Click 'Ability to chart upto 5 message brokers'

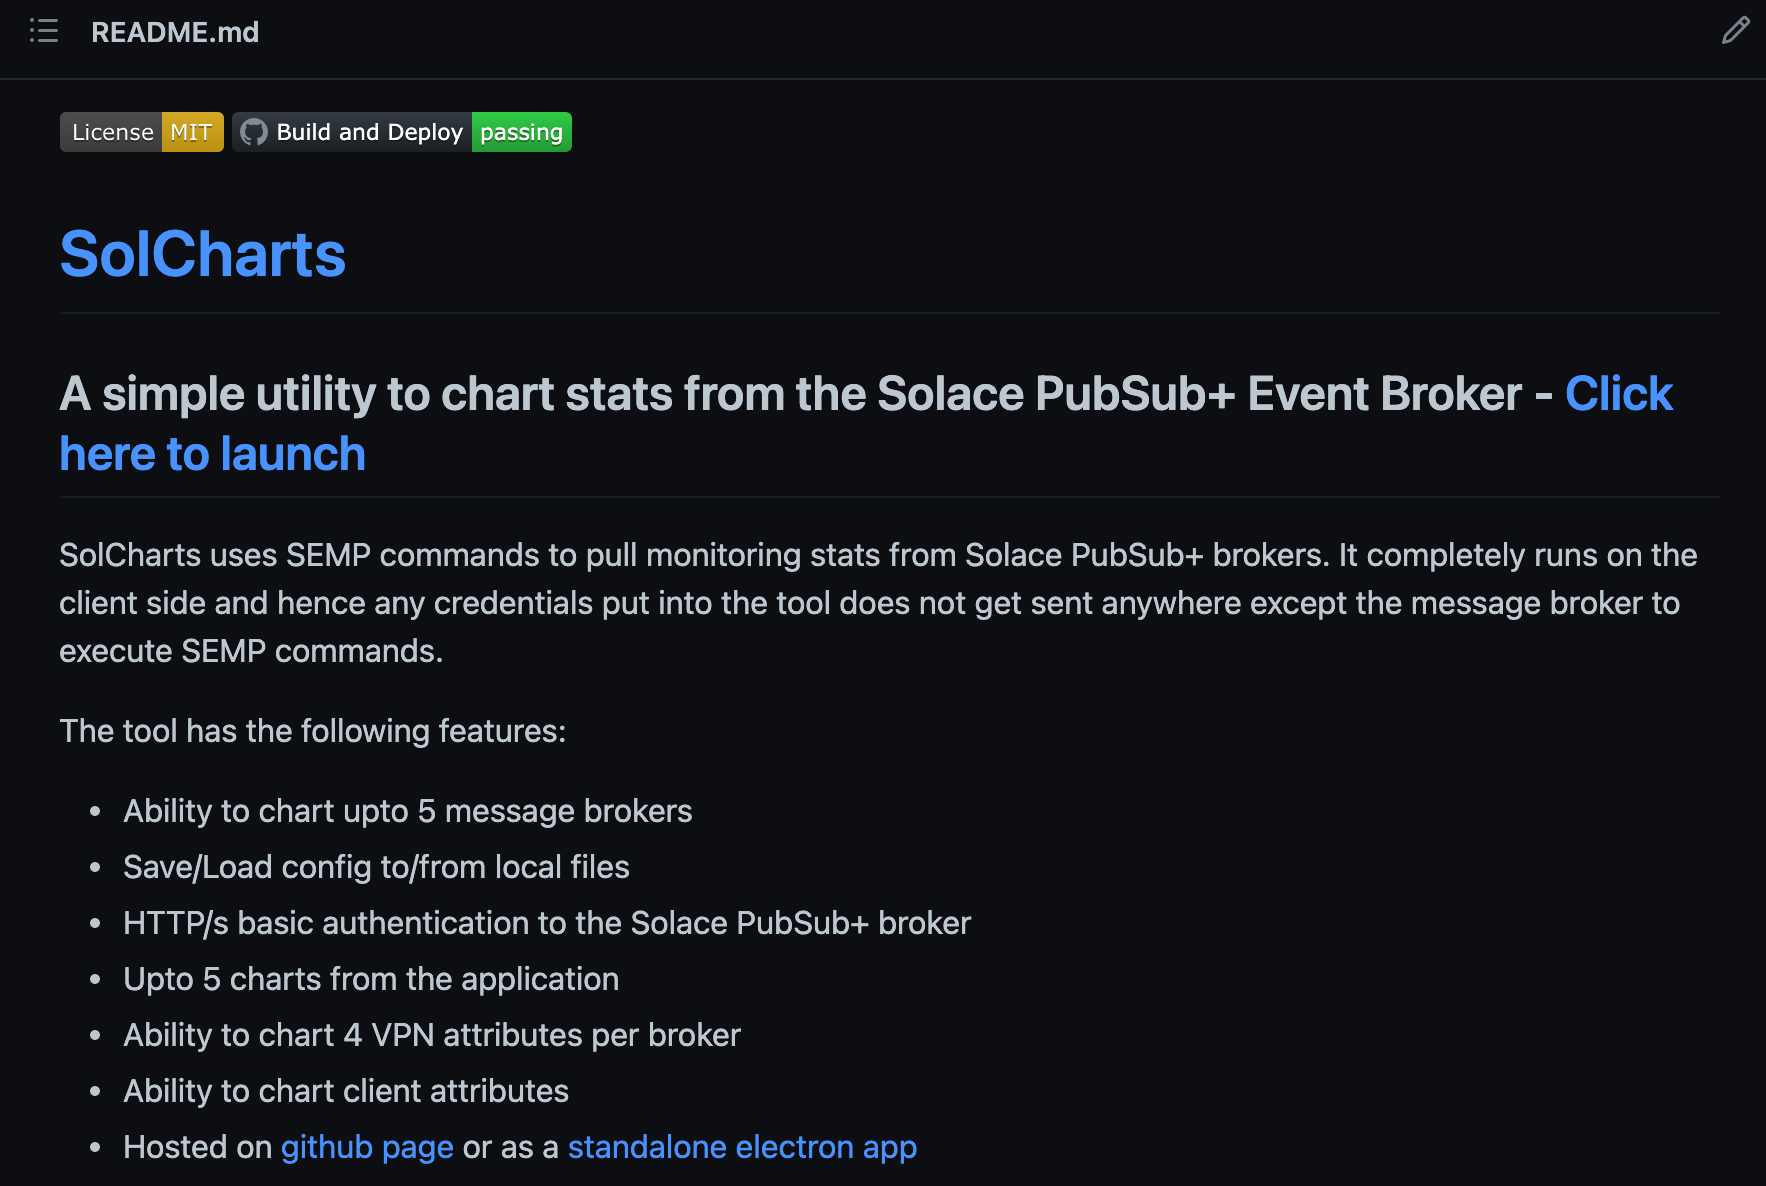408,811
